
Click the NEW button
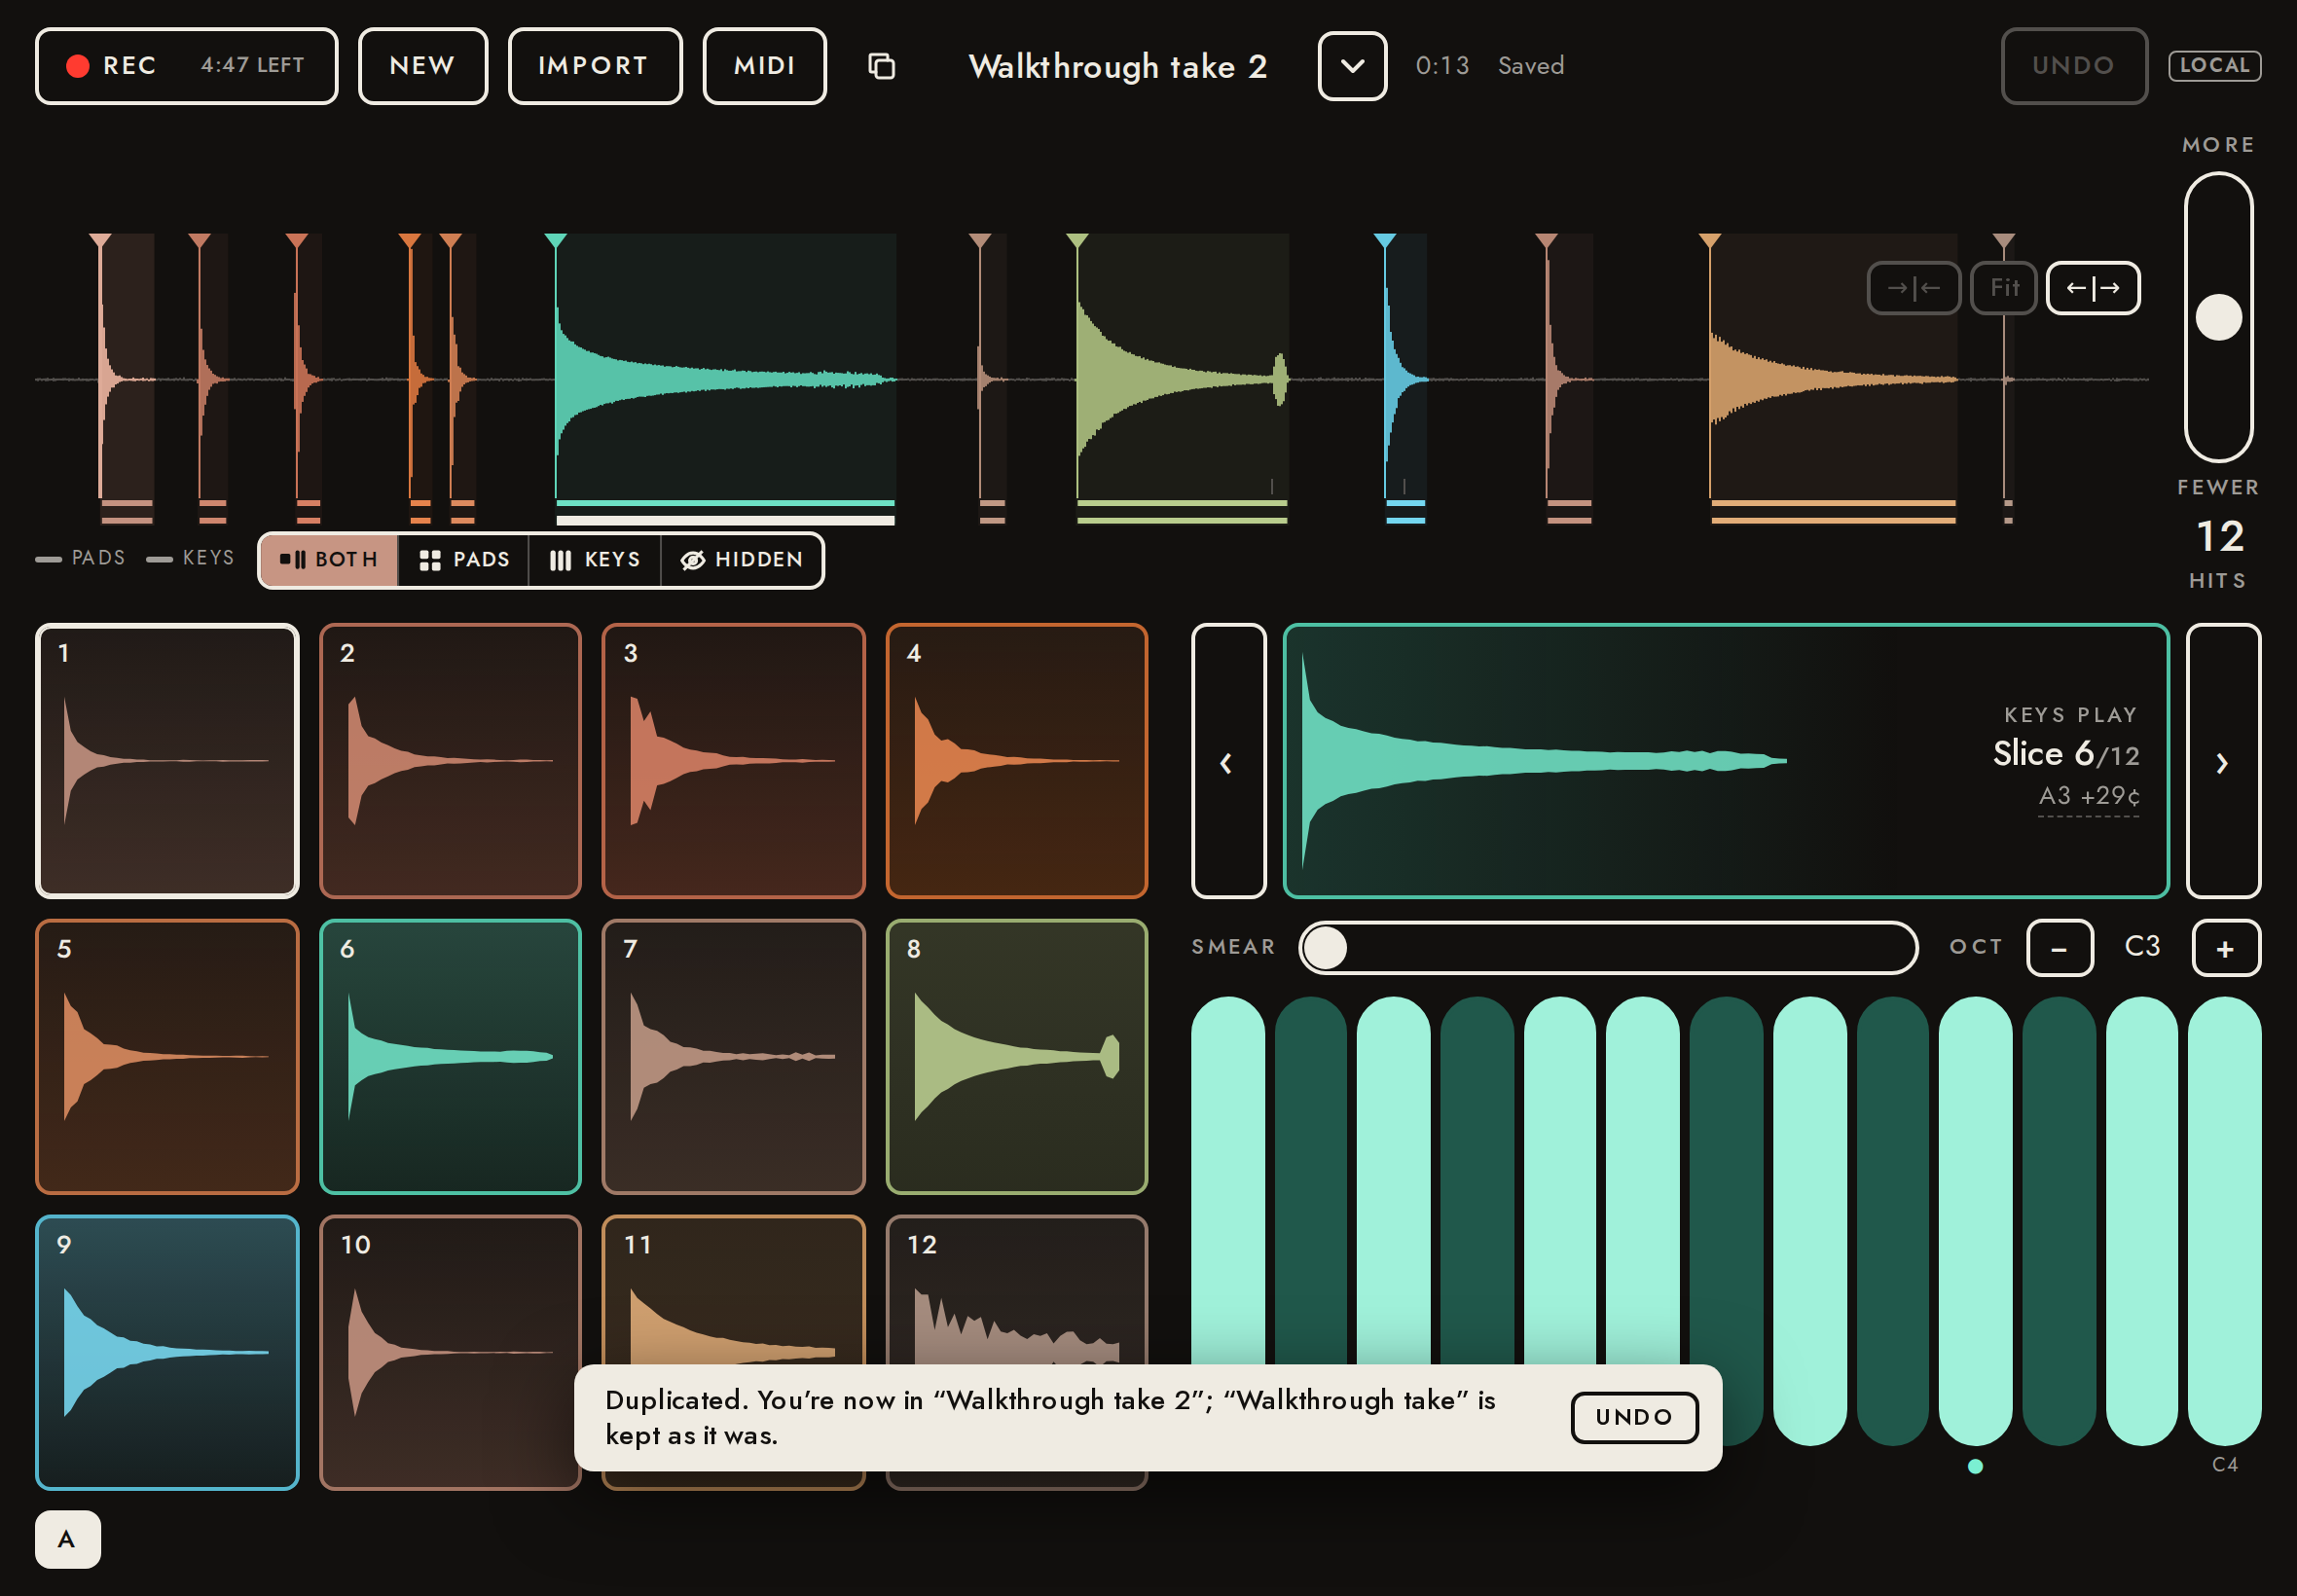click(422, 66)
